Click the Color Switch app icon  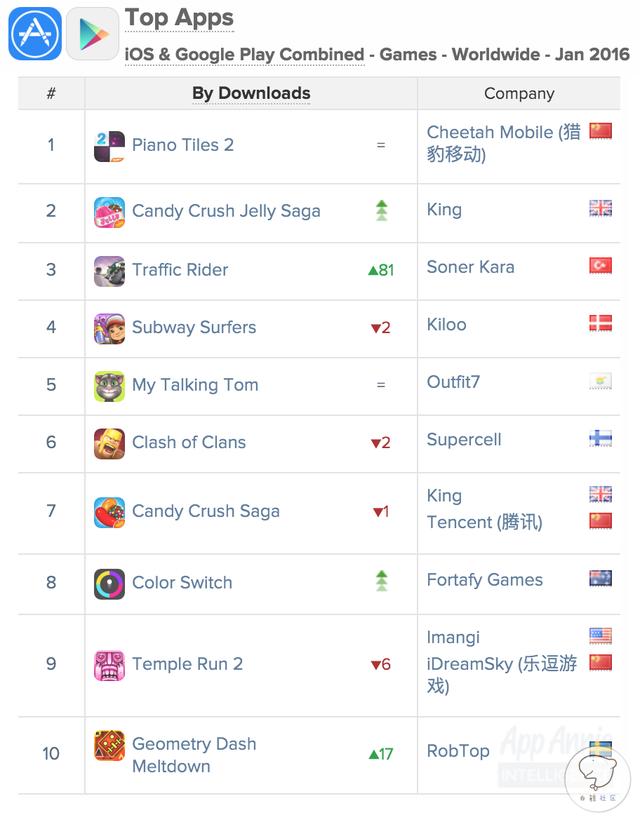tap(109, 583)
